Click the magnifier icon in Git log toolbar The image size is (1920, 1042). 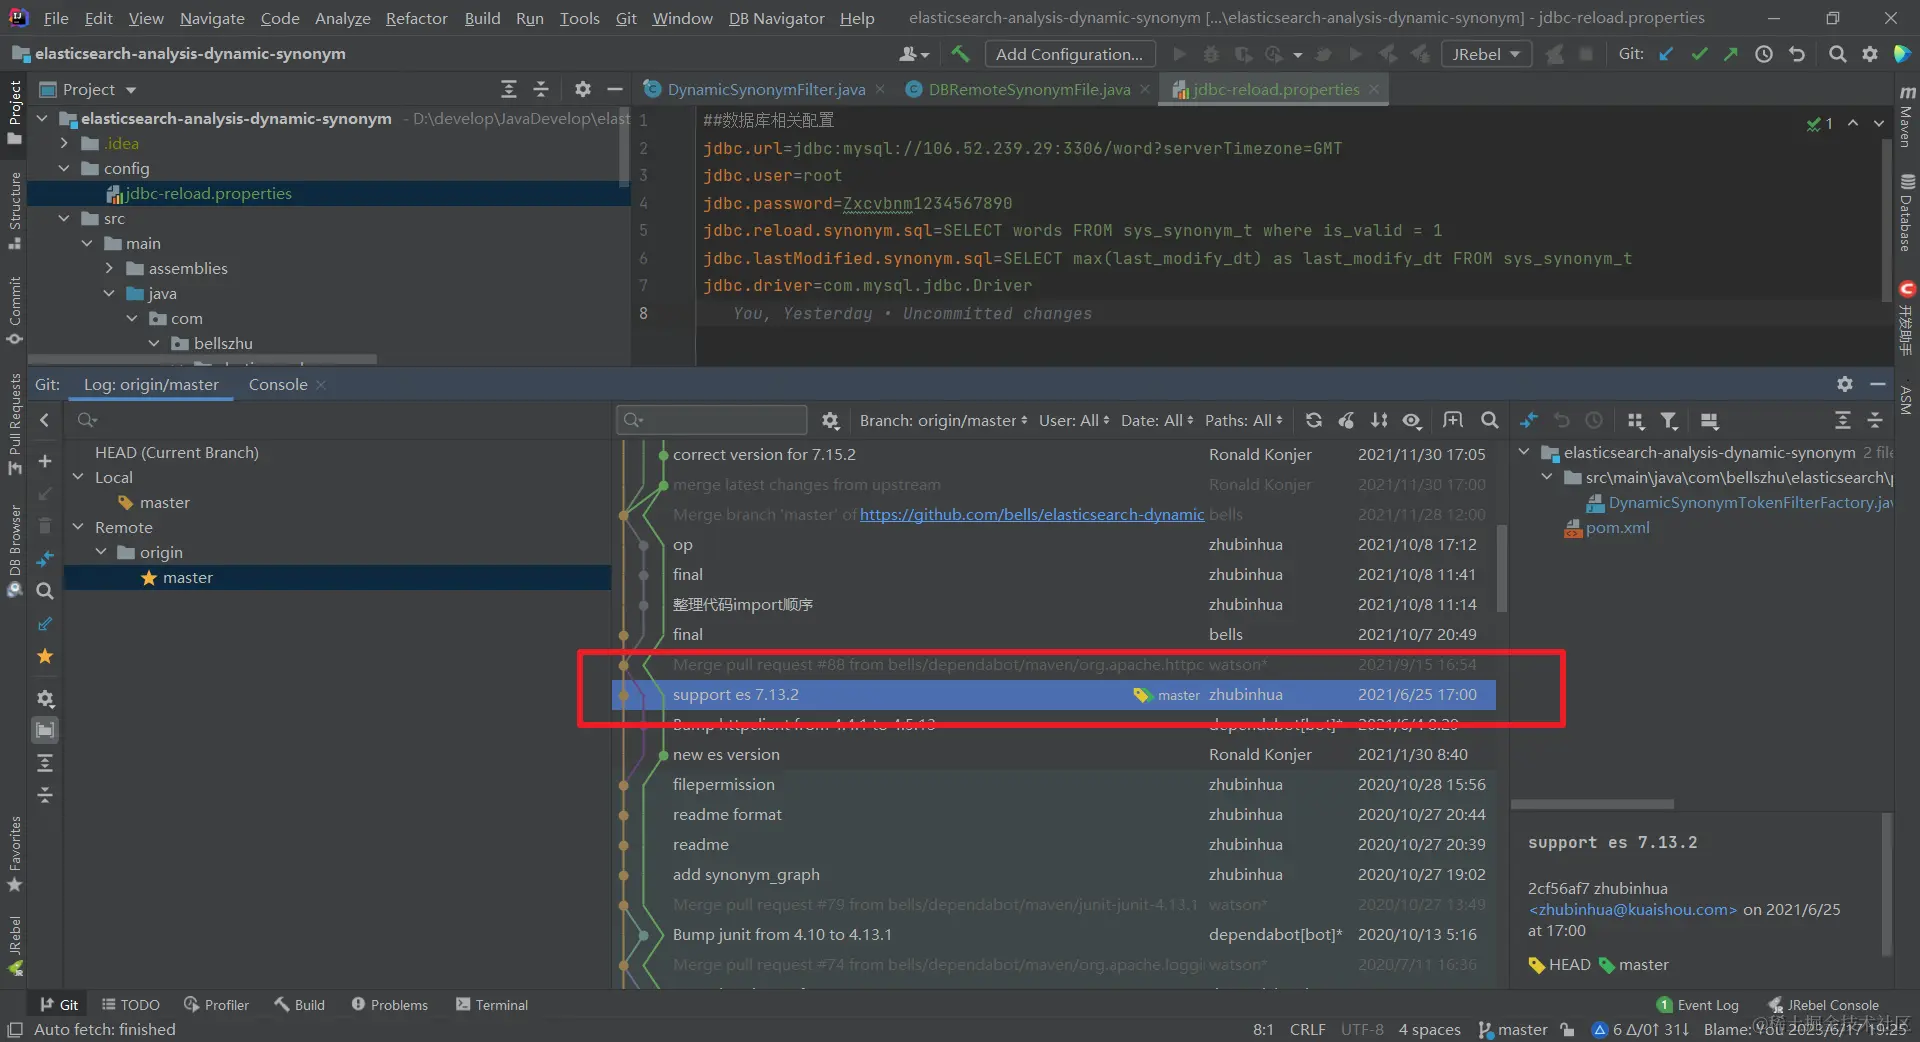pyautogui.click(x=1490, y=421)
